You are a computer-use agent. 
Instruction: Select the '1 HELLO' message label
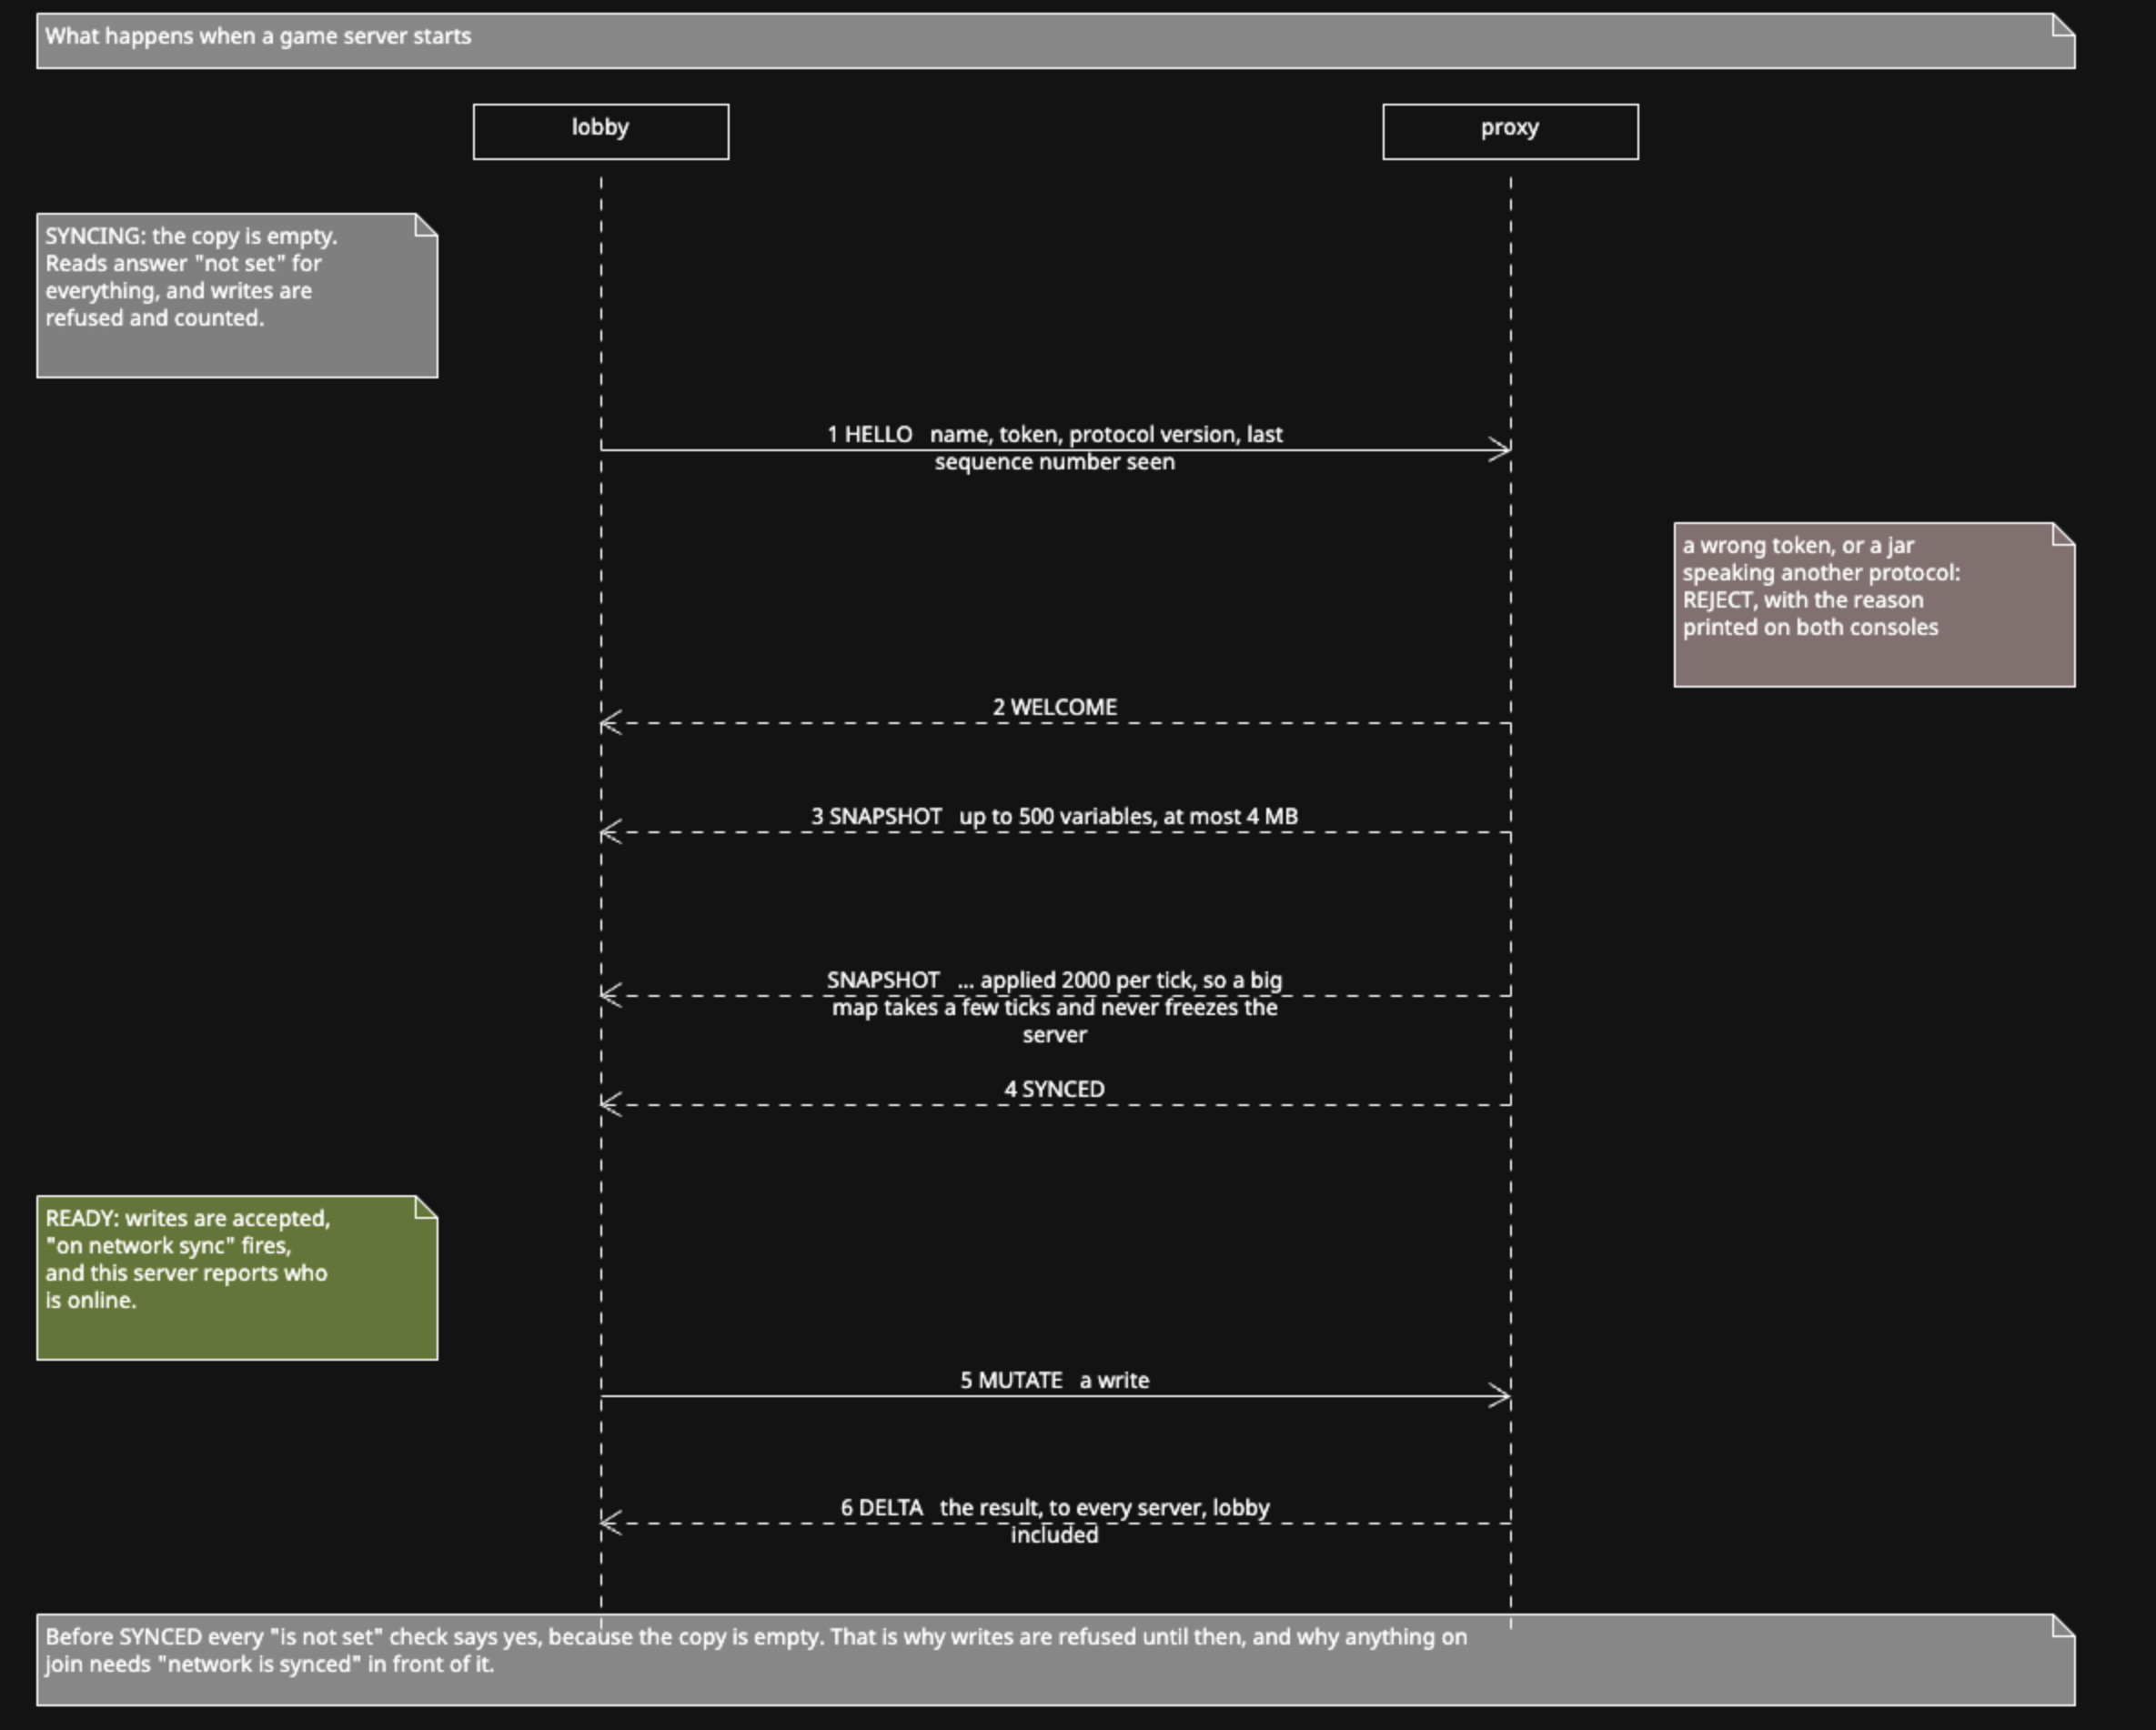(1055, 448)
